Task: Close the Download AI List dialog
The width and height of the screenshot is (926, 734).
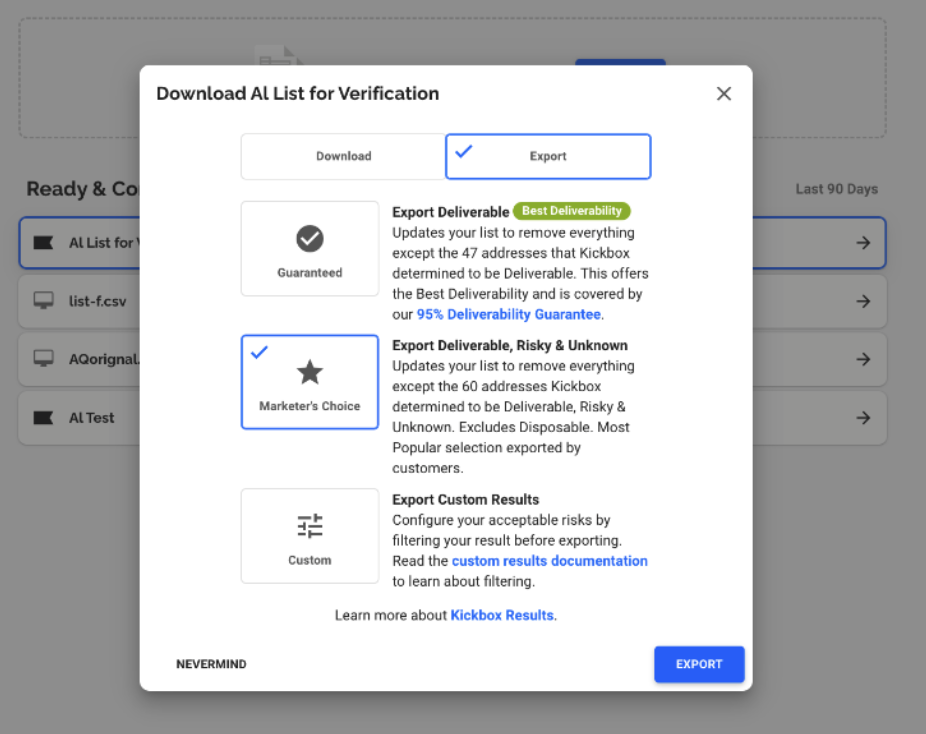Action: click(723, 93)
